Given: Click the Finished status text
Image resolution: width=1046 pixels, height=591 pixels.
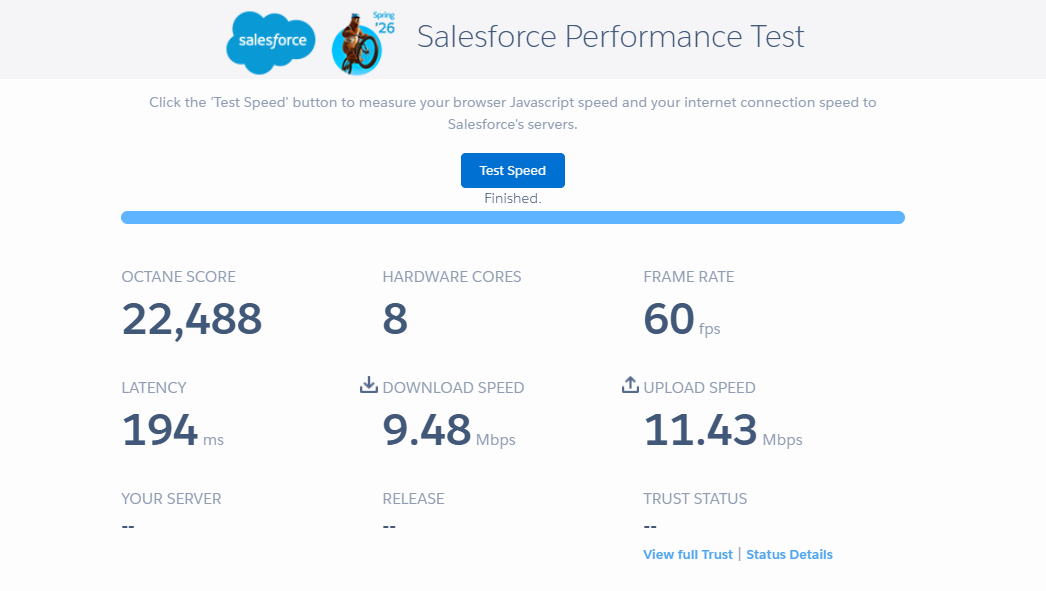Looking at the screenshot, I should 513,198.
